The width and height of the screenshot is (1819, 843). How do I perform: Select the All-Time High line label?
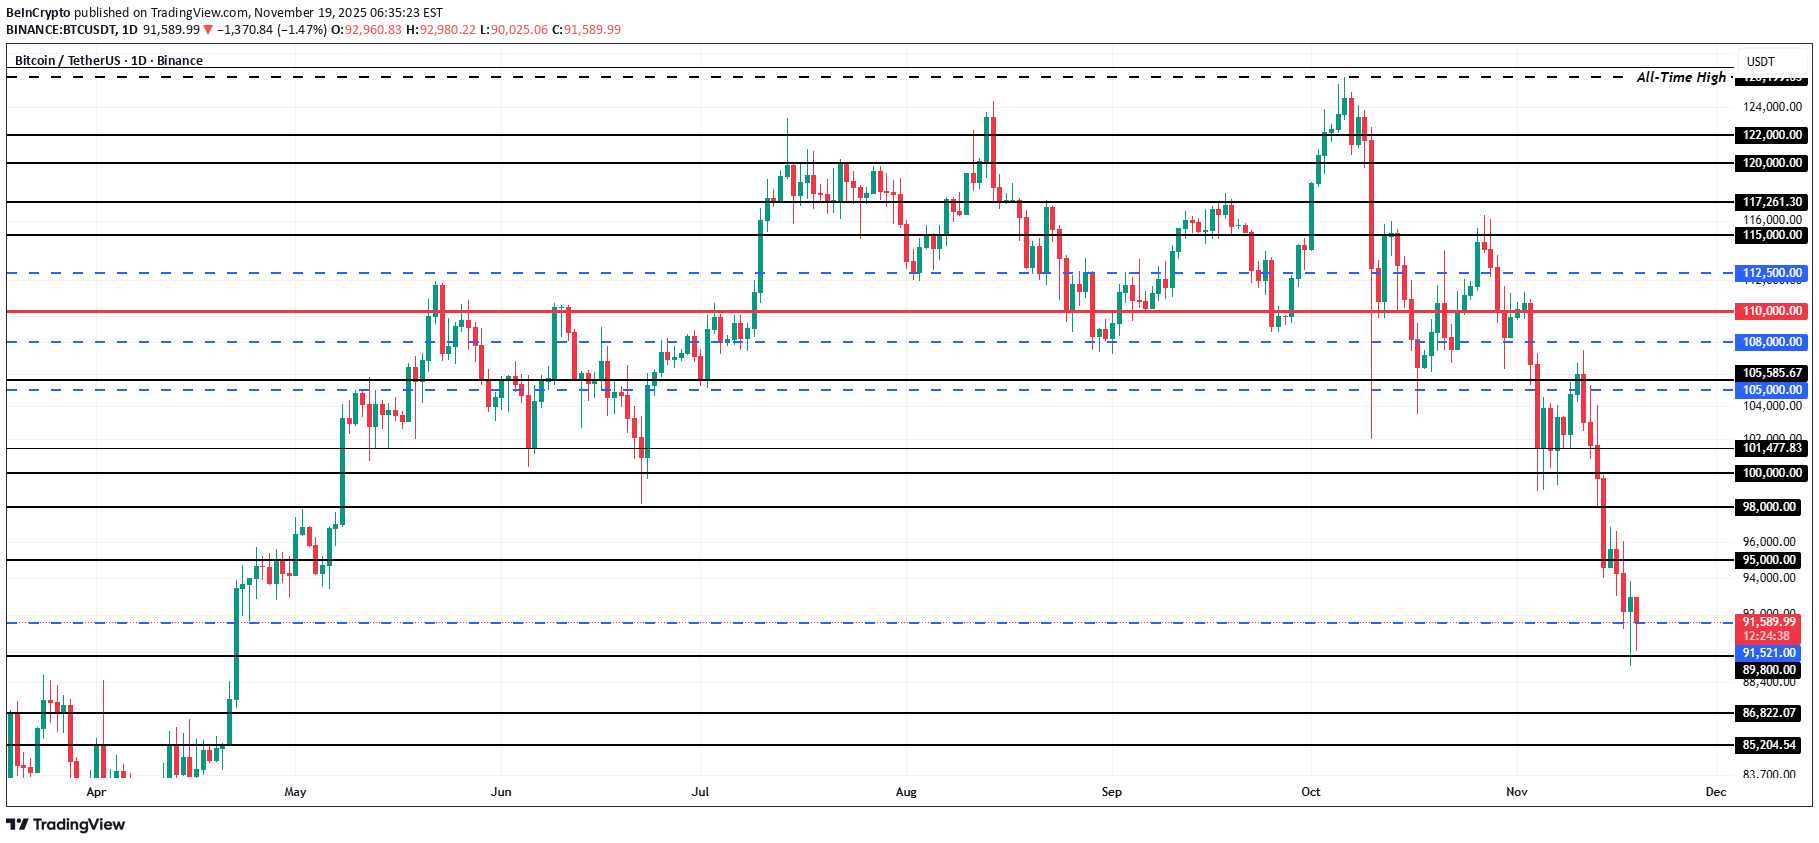[x=1680, y=77]
